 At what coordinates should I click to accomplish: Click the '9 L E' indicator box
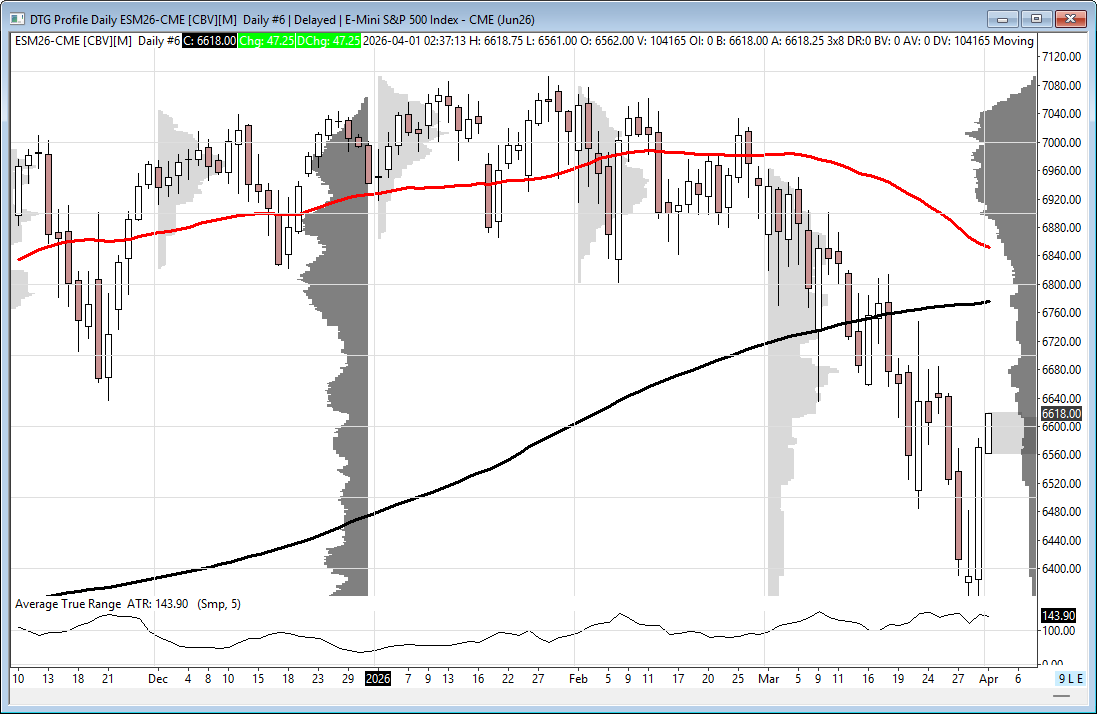1071,678
